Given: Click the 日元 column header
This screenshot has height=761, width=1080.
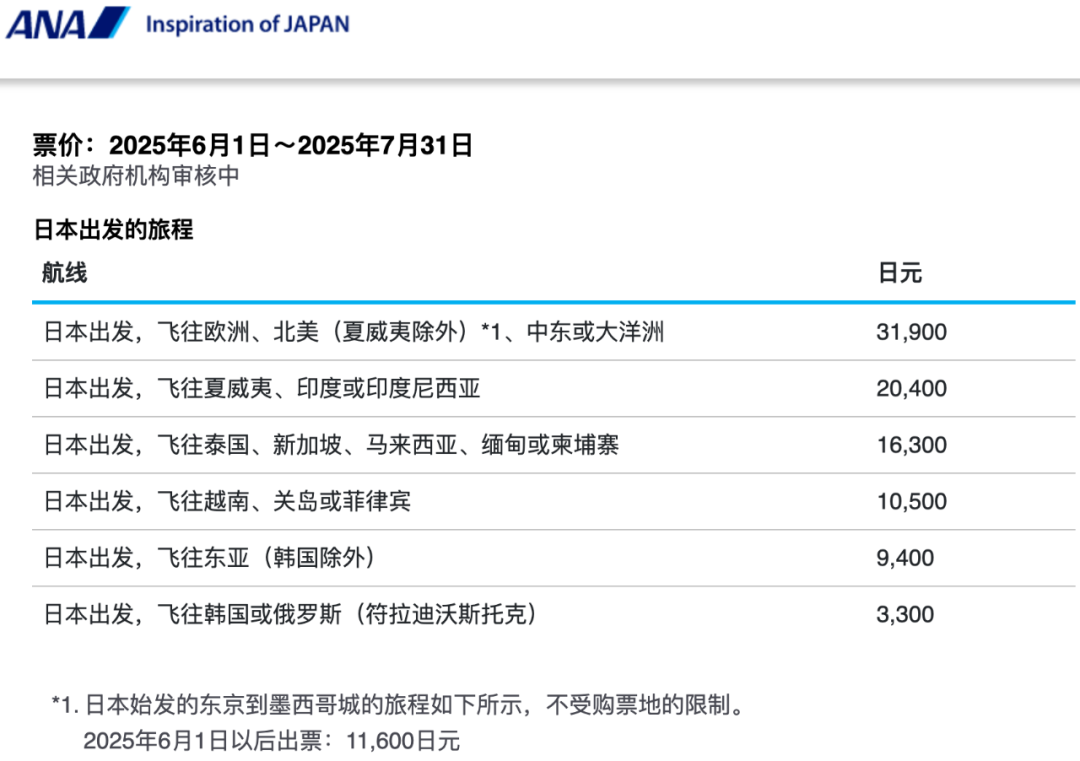Looking at the screenshot, I should click(900, 273).
